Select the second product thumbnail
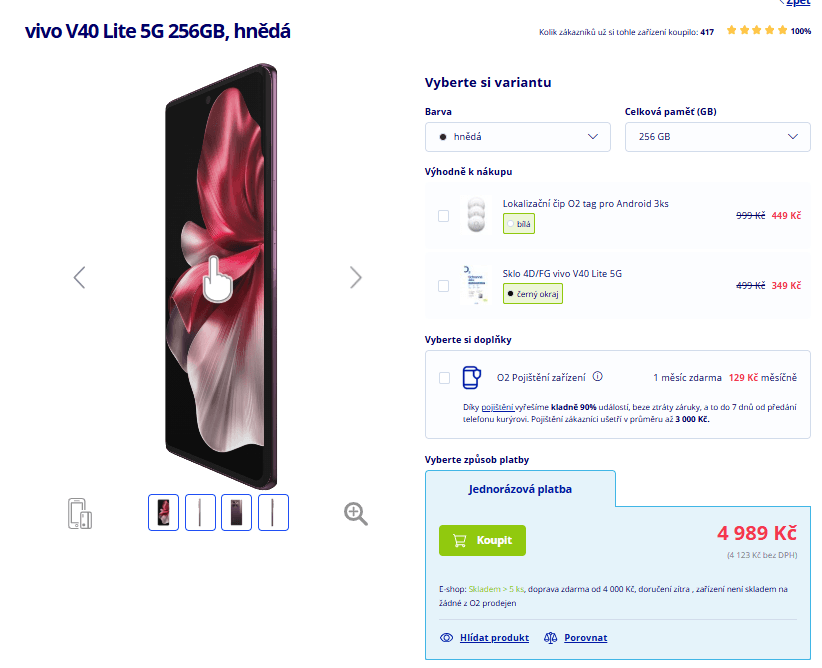This screenshot has height=668, width=822. (x=200, y=512)
